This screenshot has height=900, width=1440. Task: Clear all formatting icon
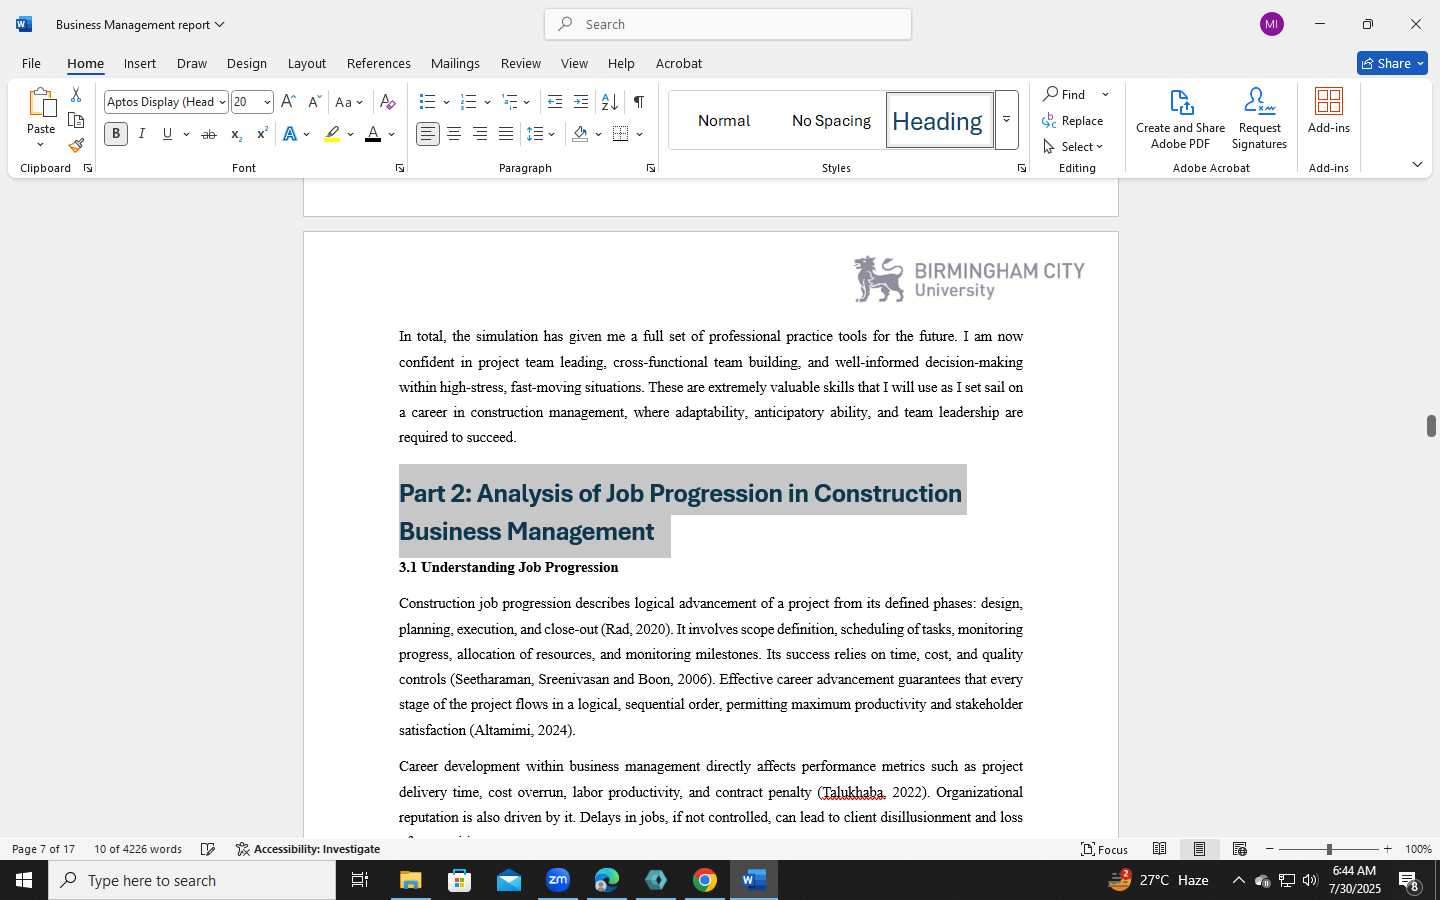[388, 102]
